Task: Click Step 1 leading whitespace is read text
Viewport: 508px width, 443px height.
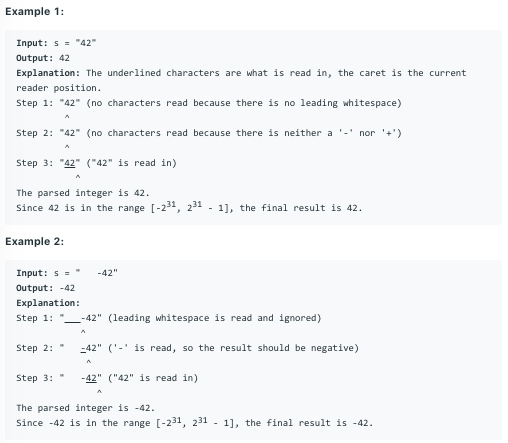Action: click(x=214, y=318)
